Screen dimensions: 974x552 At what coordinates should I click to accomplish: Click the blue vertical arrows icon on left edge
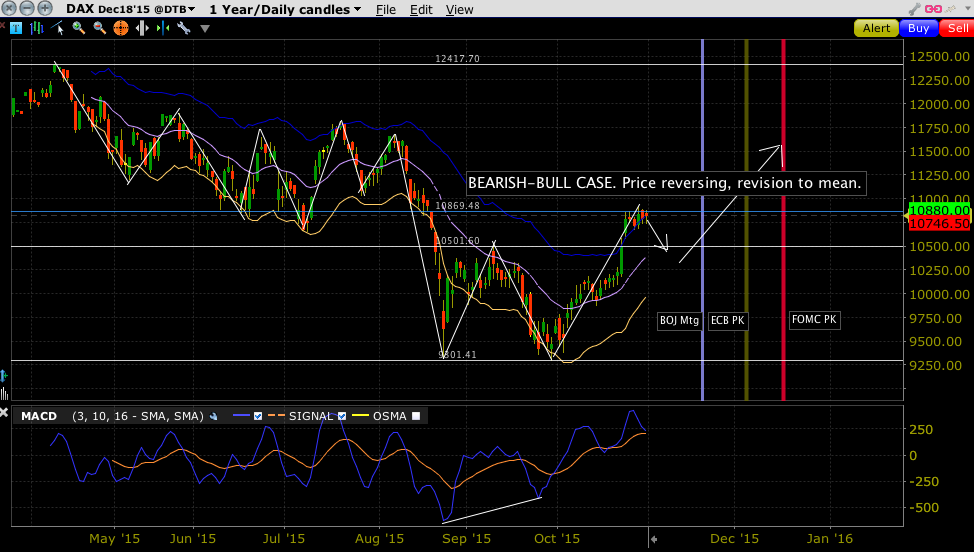[x=4, y=376]
